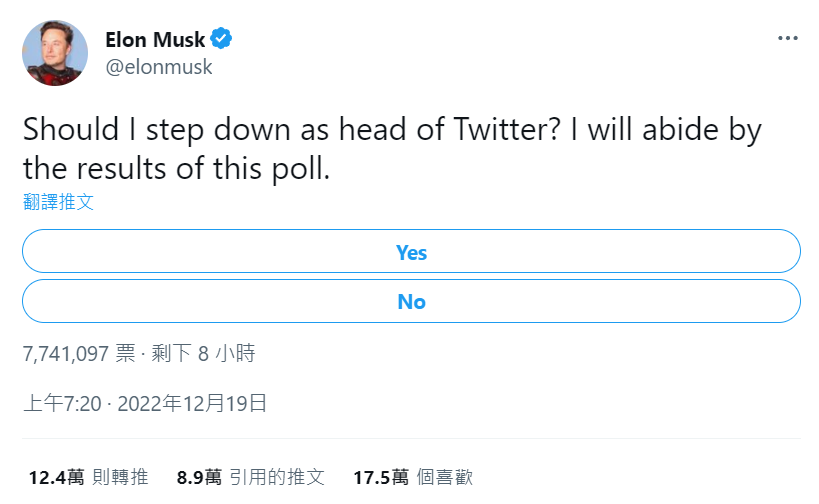Open the 則轉推 retweets list
The image size is (819, 504).
[x=121, y=477]
